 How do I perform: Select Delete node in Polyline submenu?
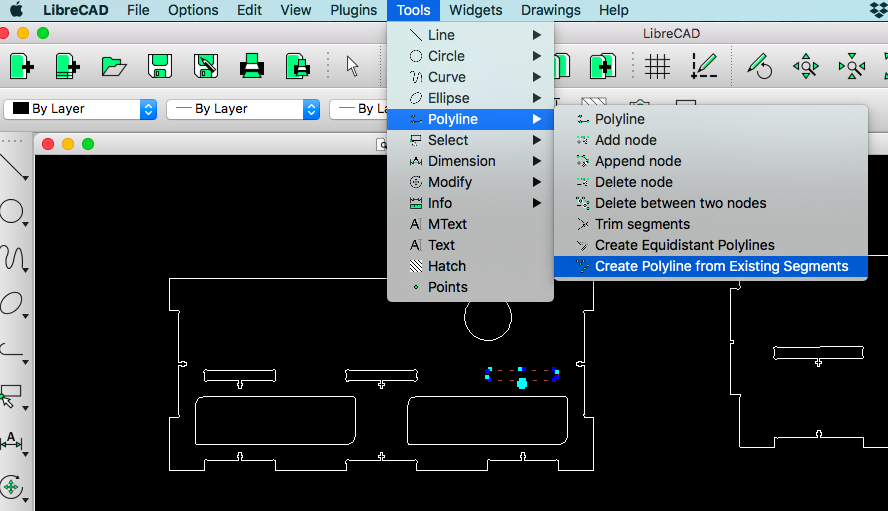(x=711, y=182)
